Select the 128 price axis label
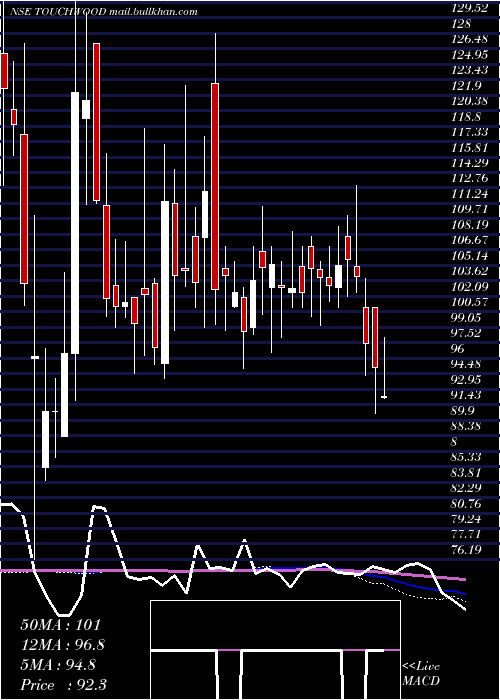500x700 pixels. pyautogui.click(x=461, y=24)
